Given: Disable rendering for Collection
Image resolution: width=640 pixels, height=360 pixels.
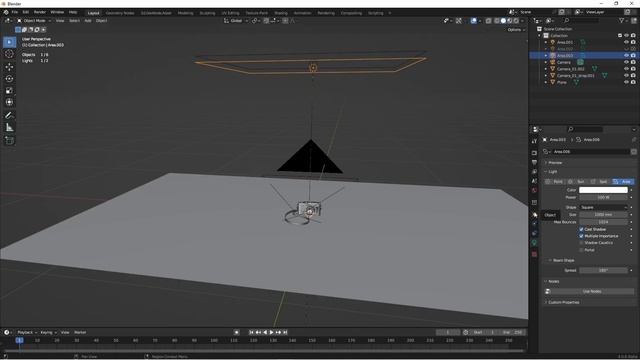Looking at the screenshot, I should click(x=633, y=36).
